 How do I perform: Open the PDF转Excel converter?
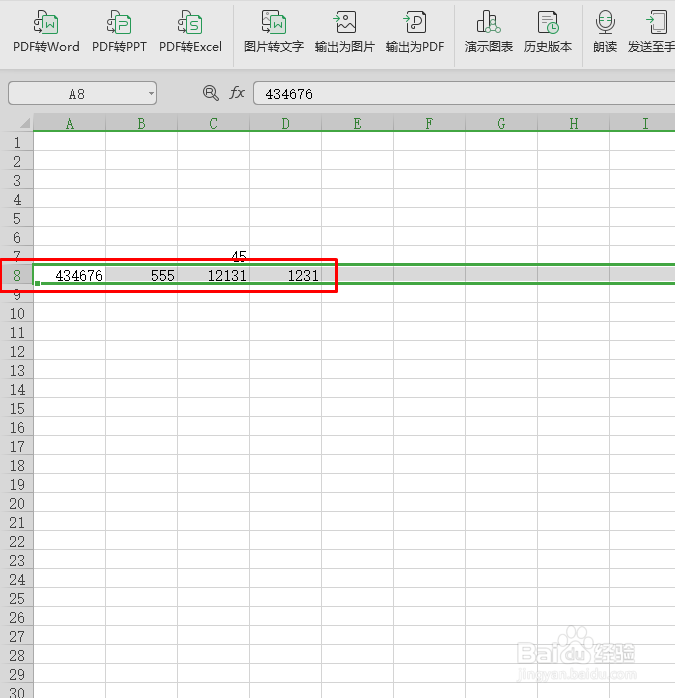coord(190,32)
